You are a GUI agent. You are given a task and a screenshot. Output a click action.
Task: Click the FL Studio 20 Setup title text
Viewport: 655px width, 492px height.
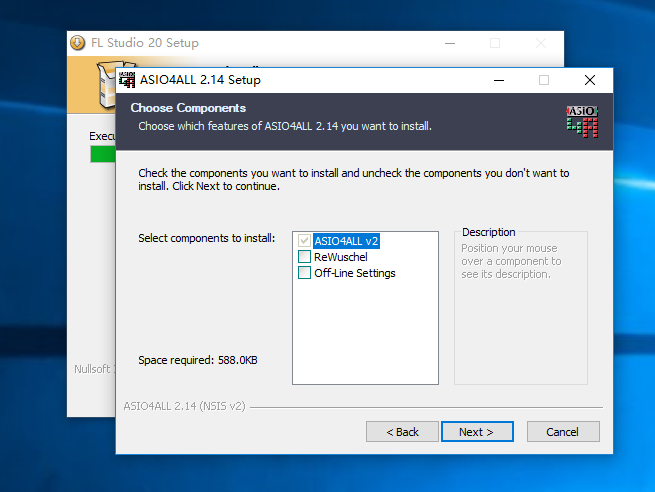(145, 43)
